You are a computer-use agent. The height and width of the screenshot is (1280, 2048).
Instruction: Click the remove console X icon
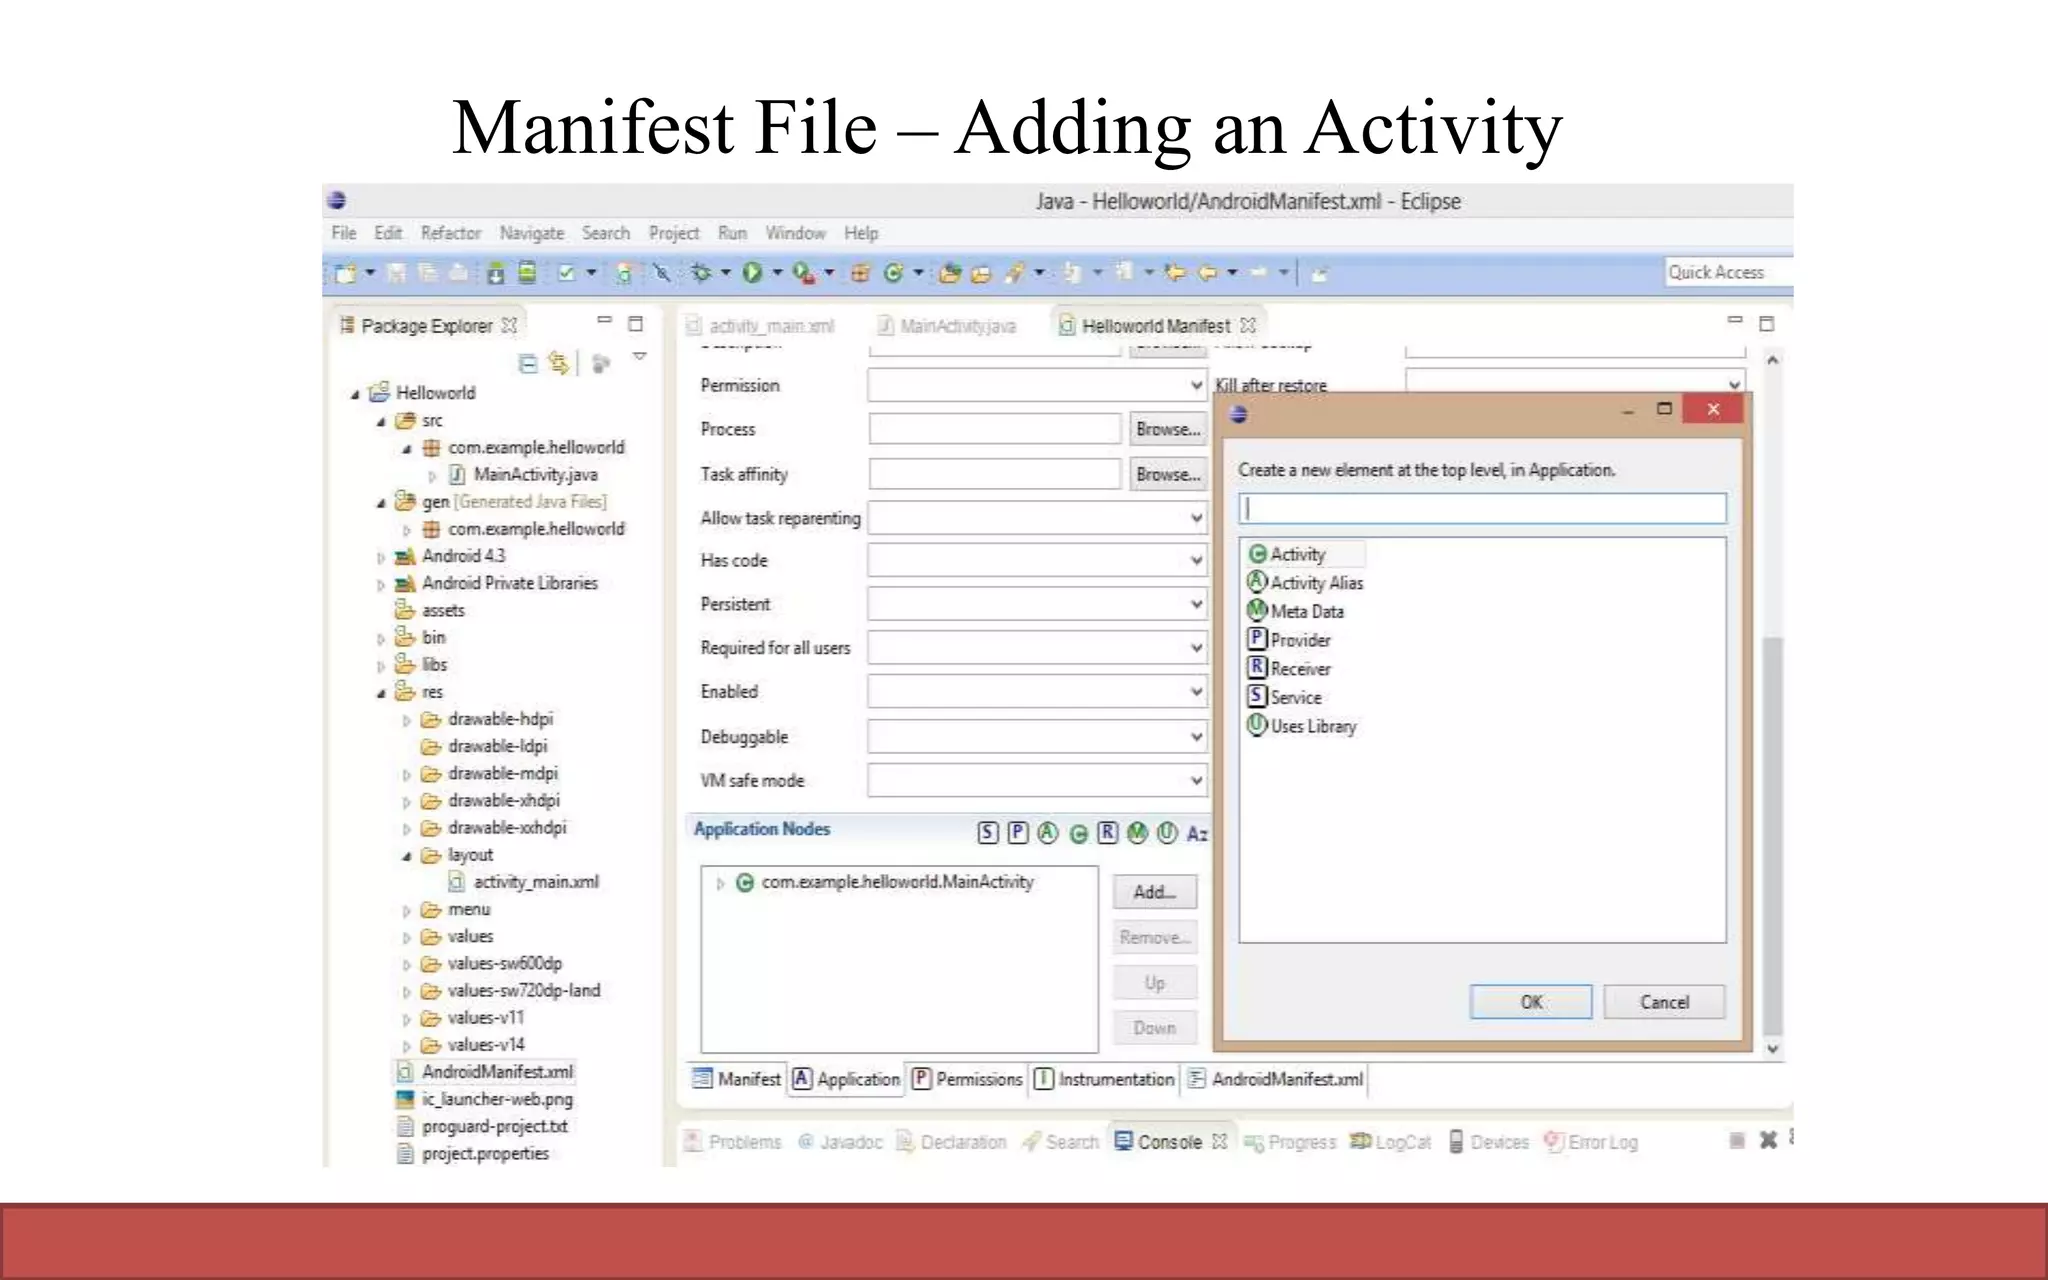pos(1767,1140)
